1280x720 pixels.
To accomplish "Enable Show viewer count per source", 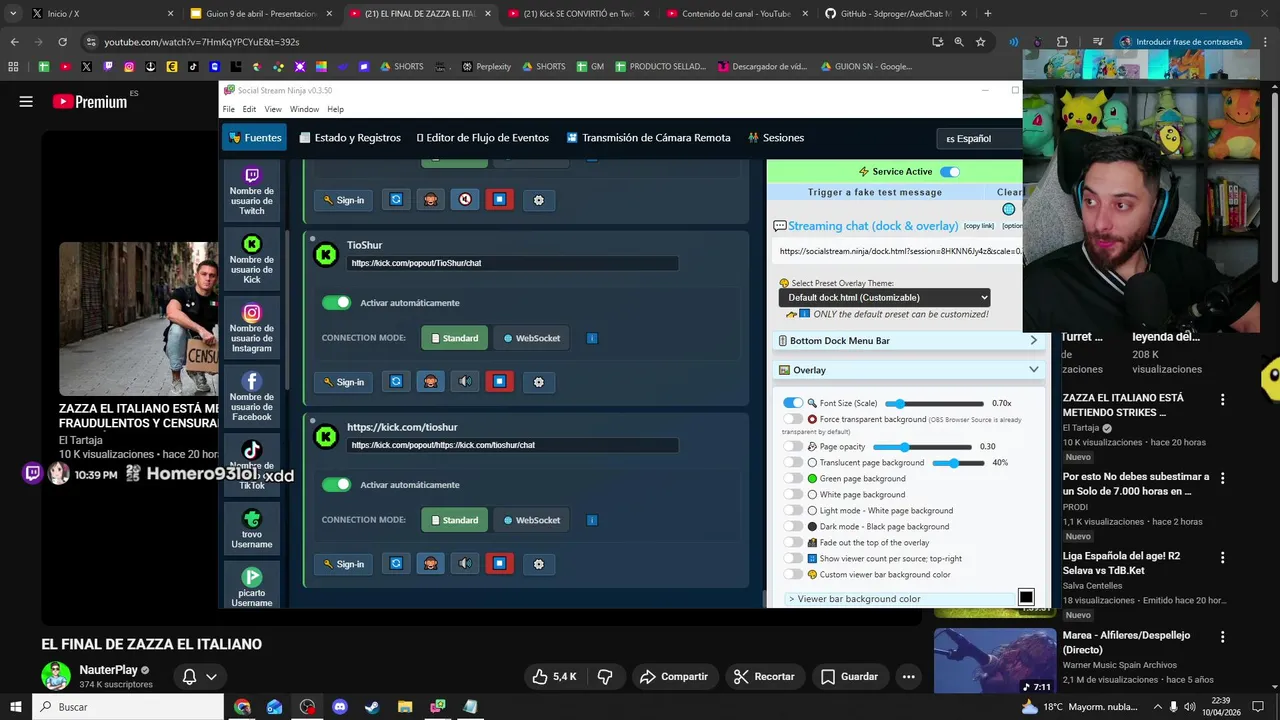I will [793, 559].
